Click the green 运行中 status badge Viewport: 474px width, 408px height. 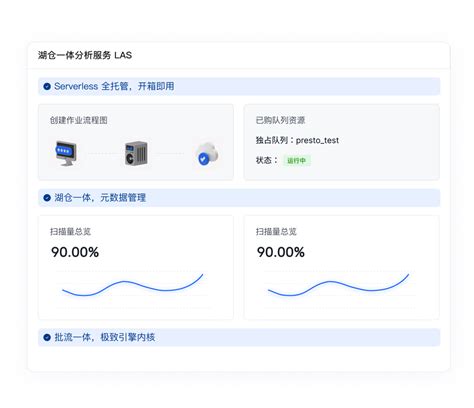pos(297,161)
